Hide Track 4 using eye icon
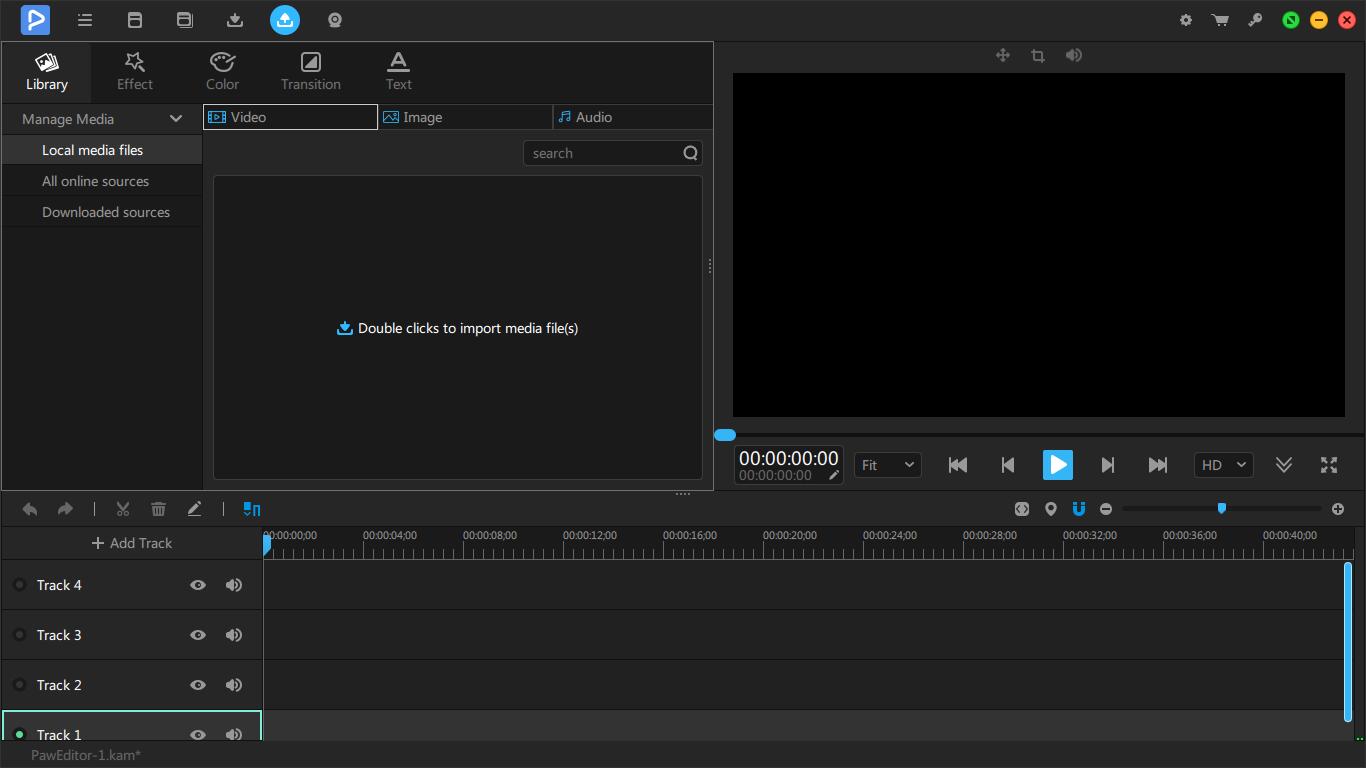The width and height of the screenshot is (1366, 768). click(198, 585)
